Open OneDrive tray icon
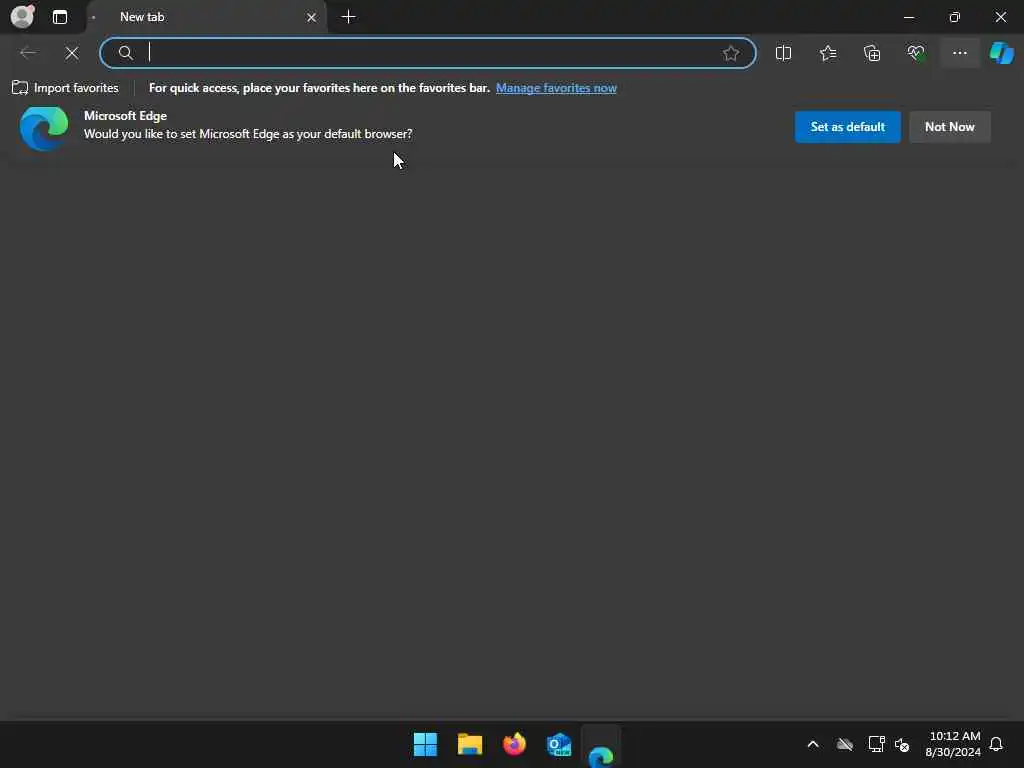 pos(844,744)
